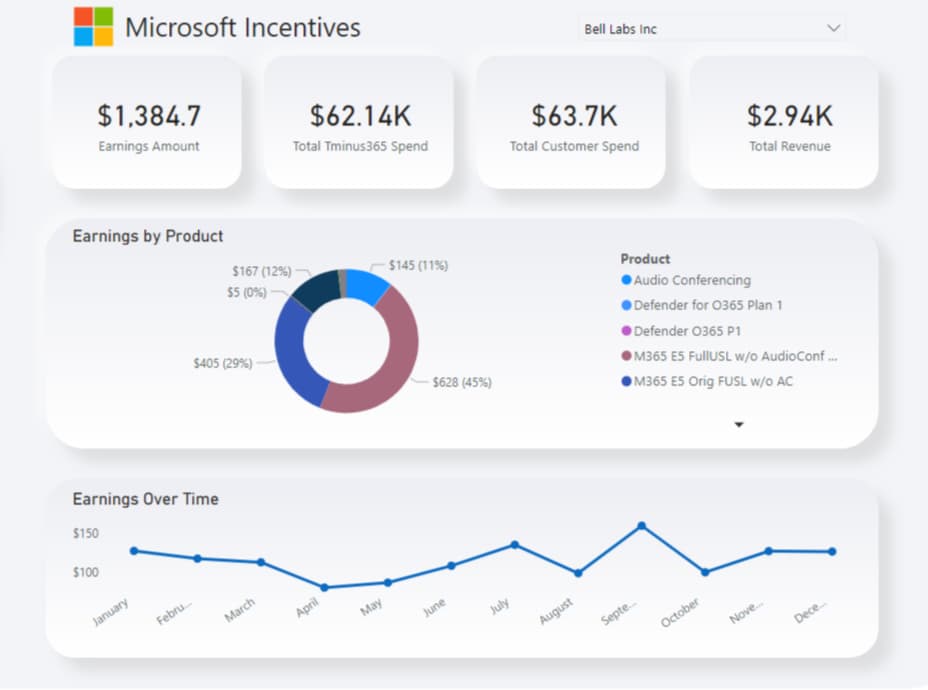This screenshot has height=690, width=928.
Task: Click the Microsoft four-color logo
Action: pyautogui.click(x=93, y=27)
